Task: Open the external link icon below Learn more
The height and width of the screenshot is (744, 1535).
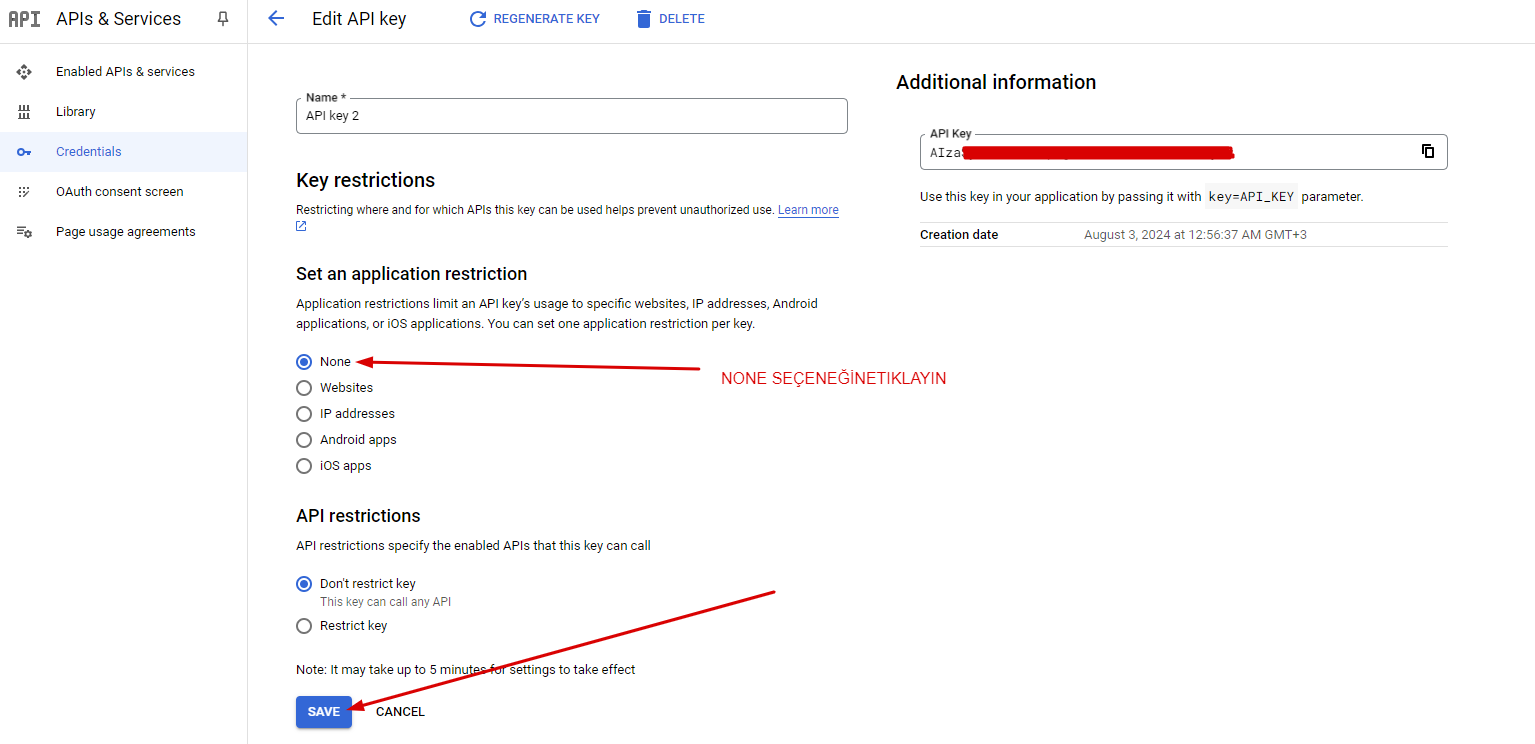Action: click(x=301, y=226)
